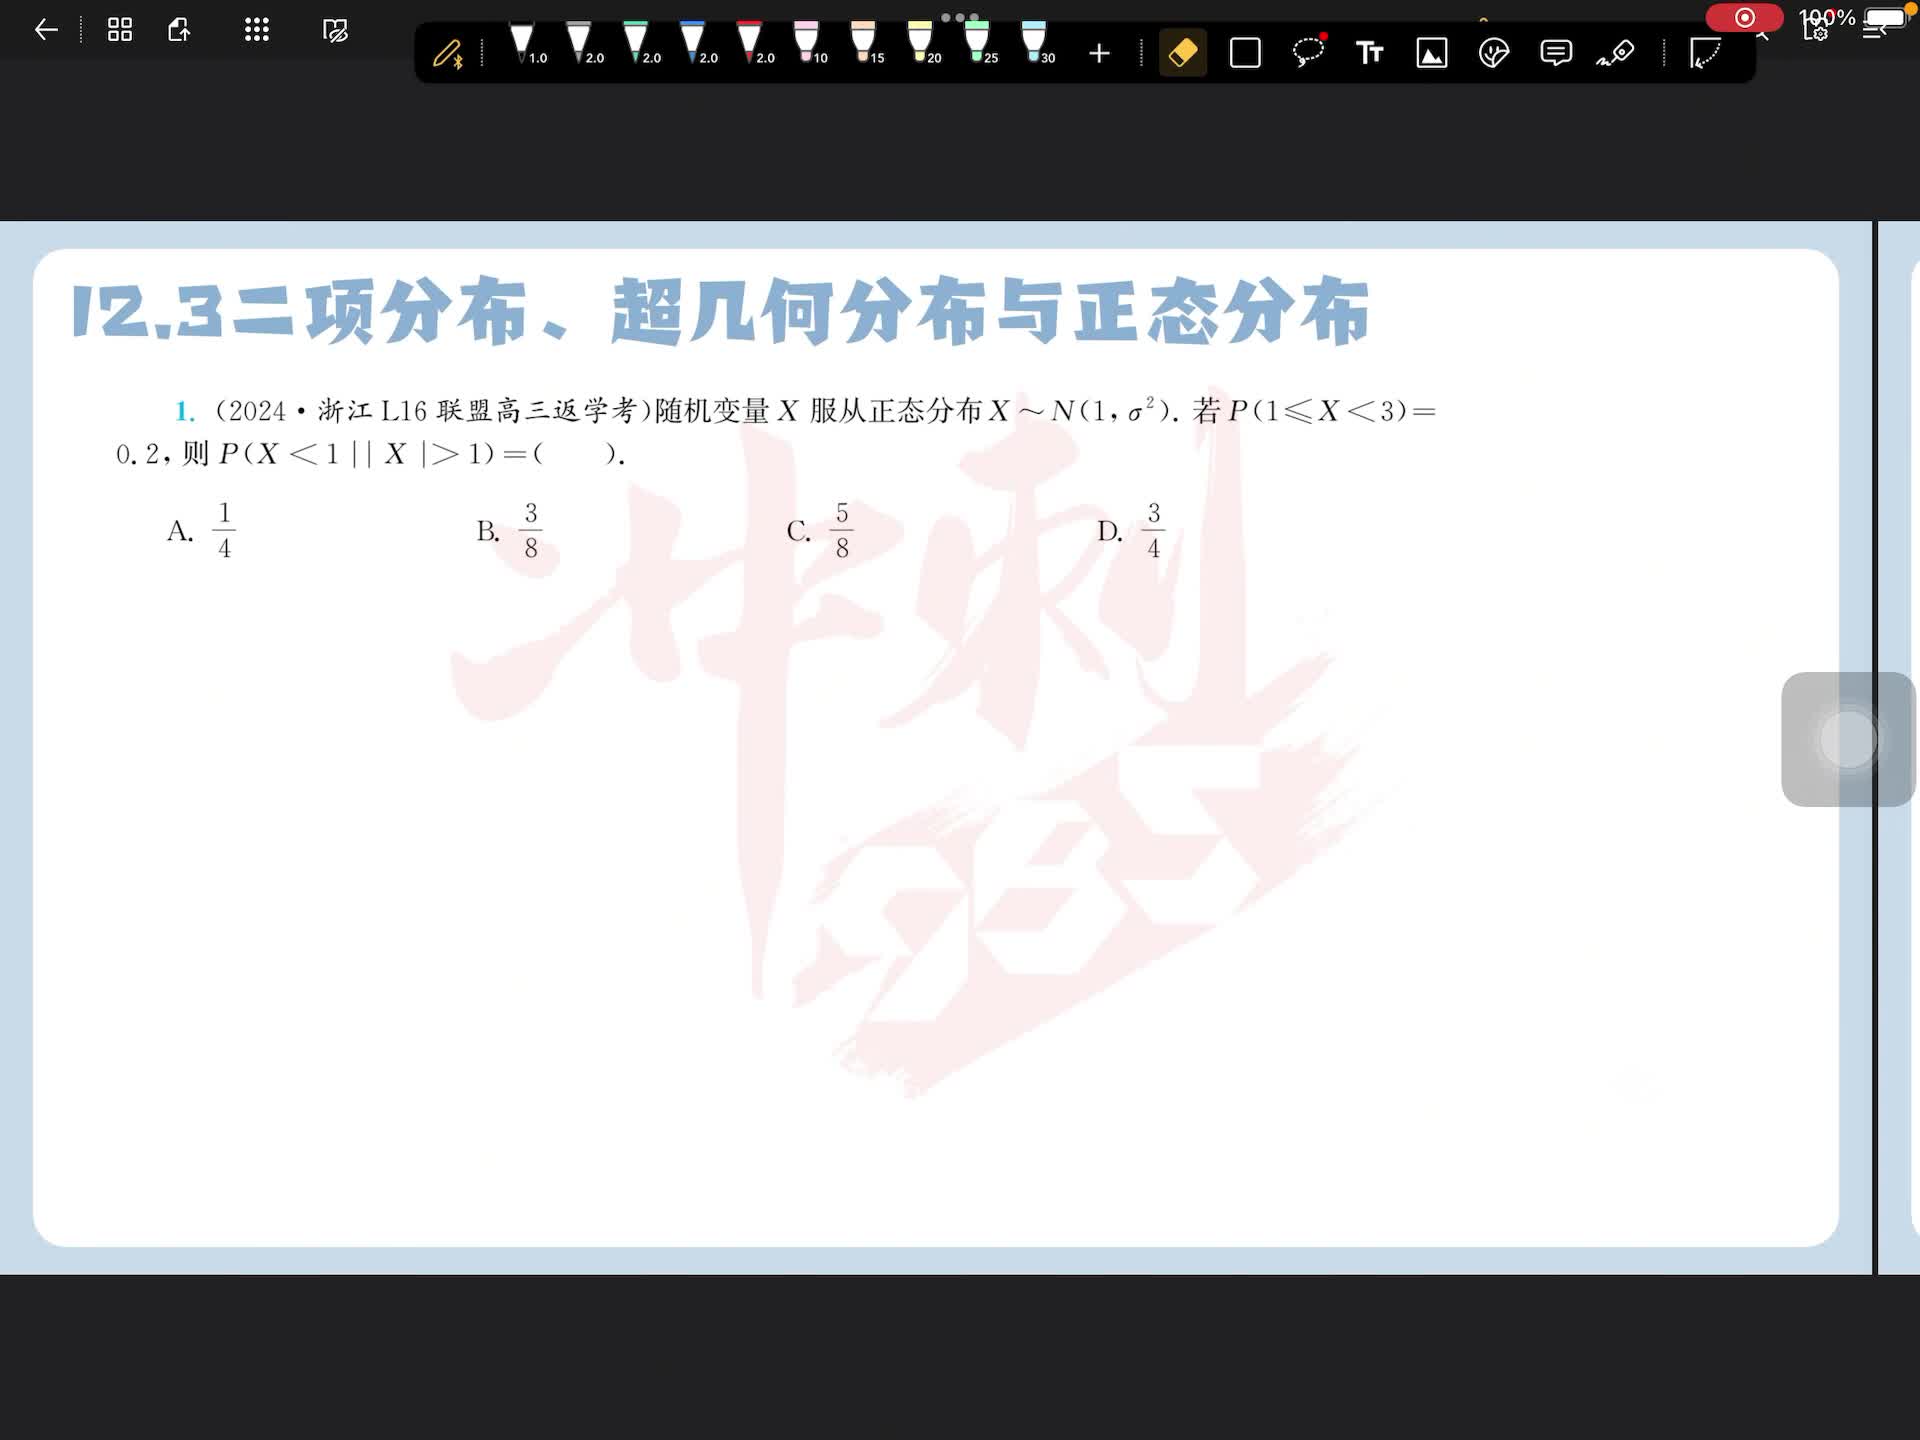Select the Eraser tool
The width and height of the screenshot is (1920, 1440).
[1182, 52]
